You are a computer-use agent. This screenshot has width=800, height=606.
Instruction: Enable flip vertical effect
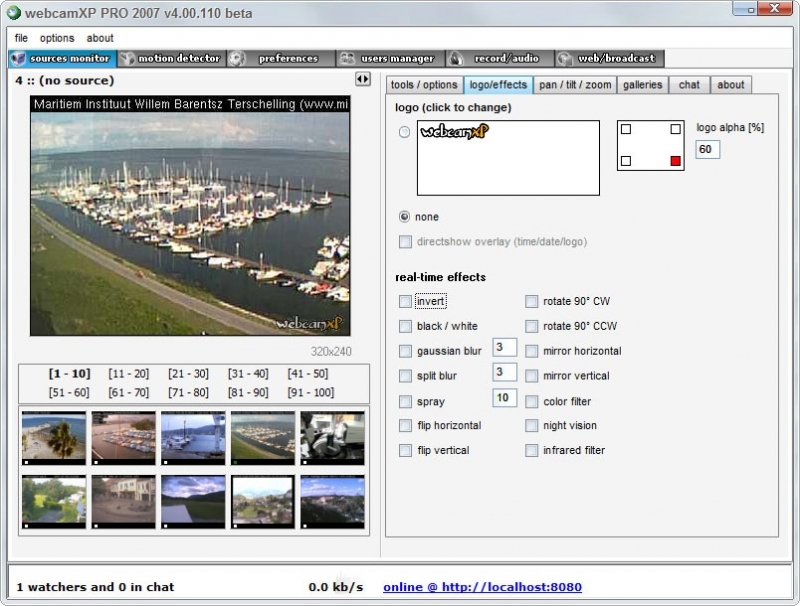[405, 450]
